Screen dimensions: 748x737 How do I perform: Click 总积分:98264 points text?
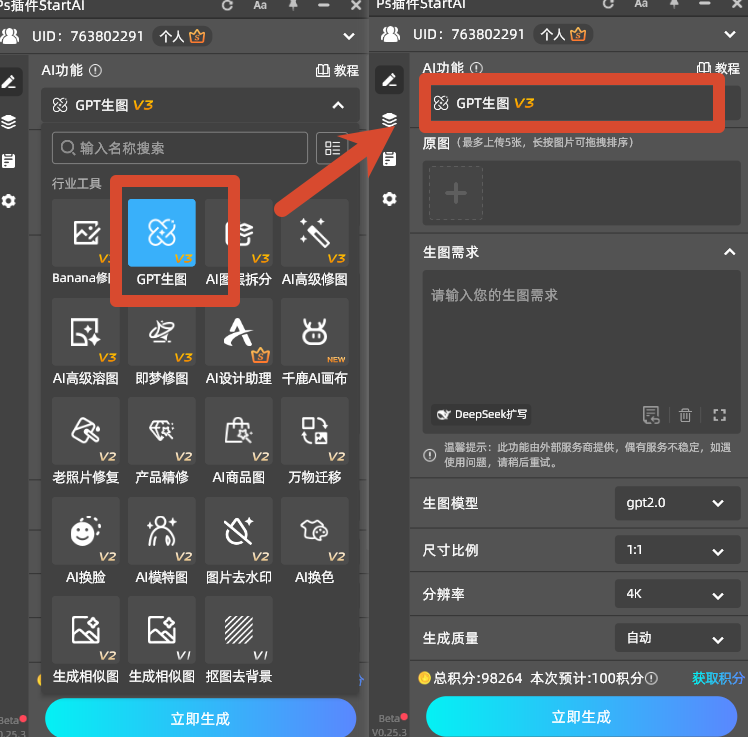coord(478,678)
